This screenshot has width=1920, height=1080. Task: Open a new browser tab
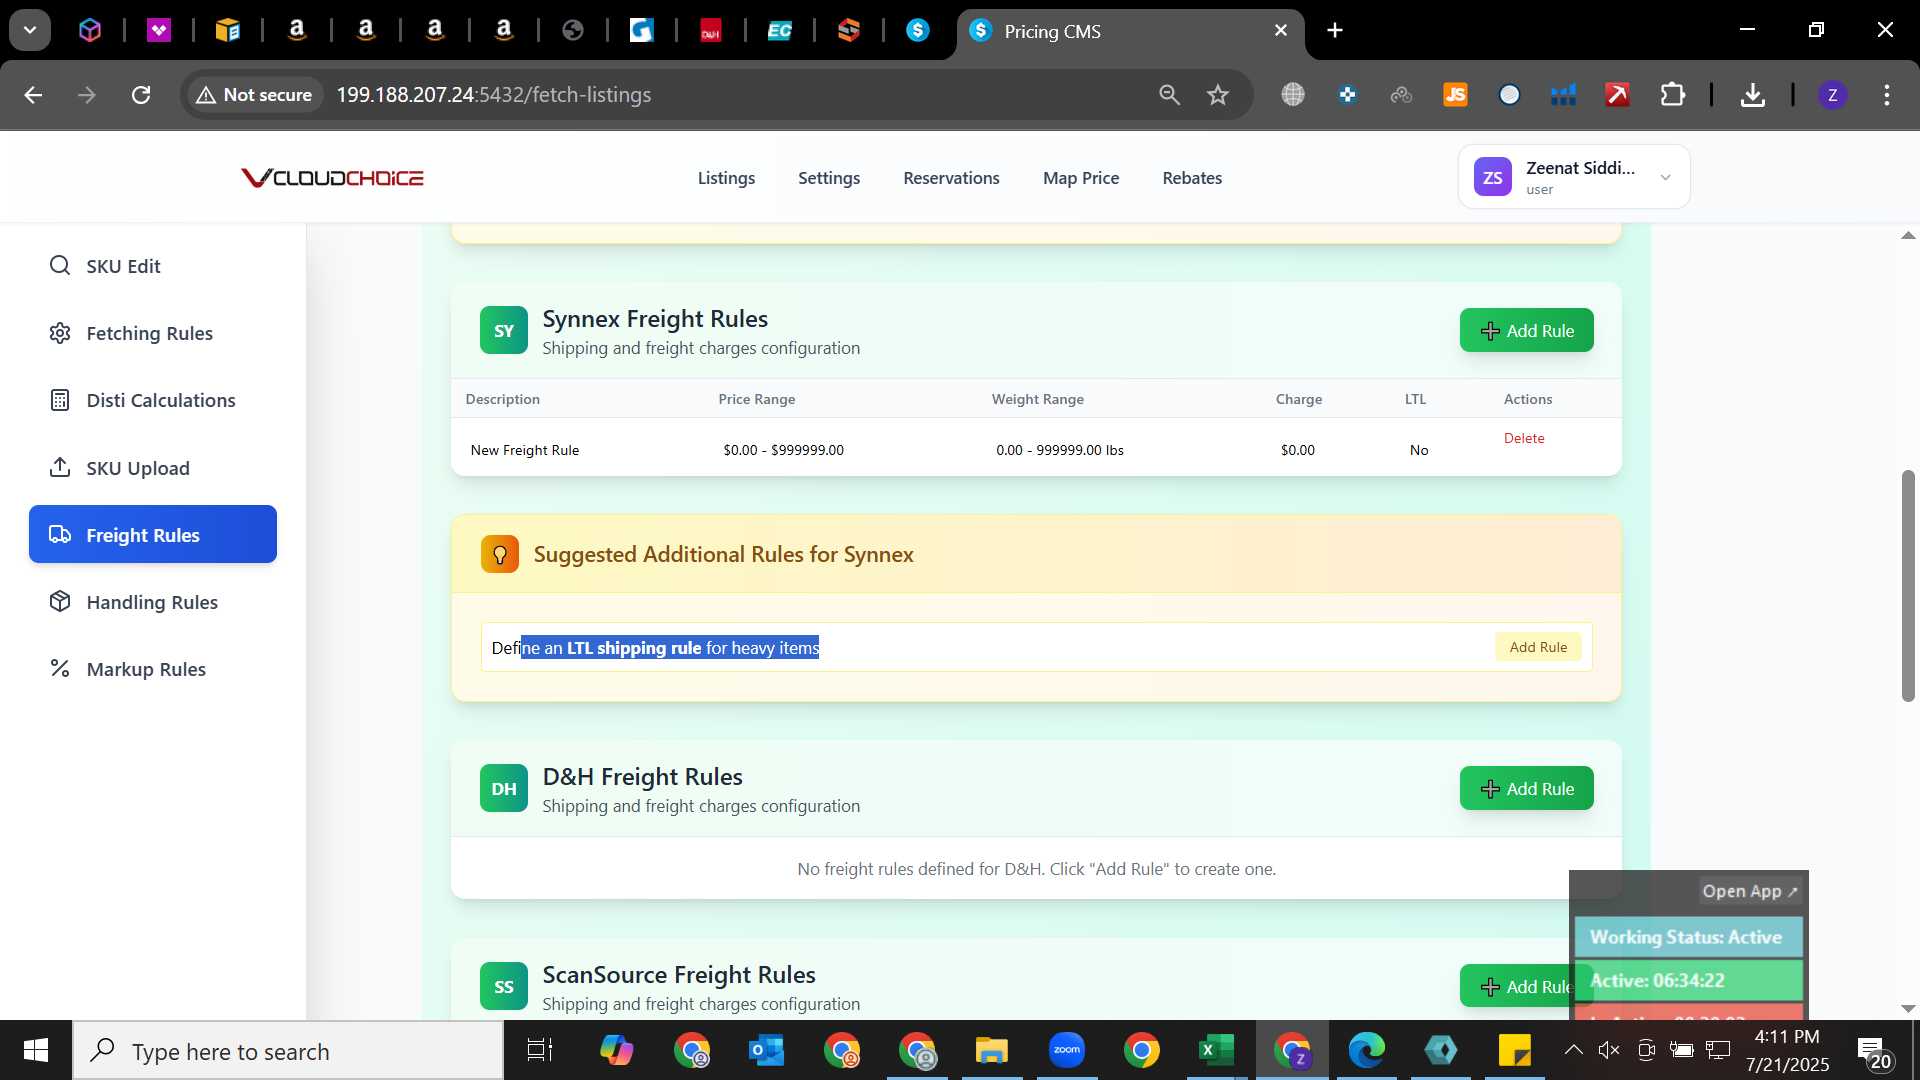1335,31
